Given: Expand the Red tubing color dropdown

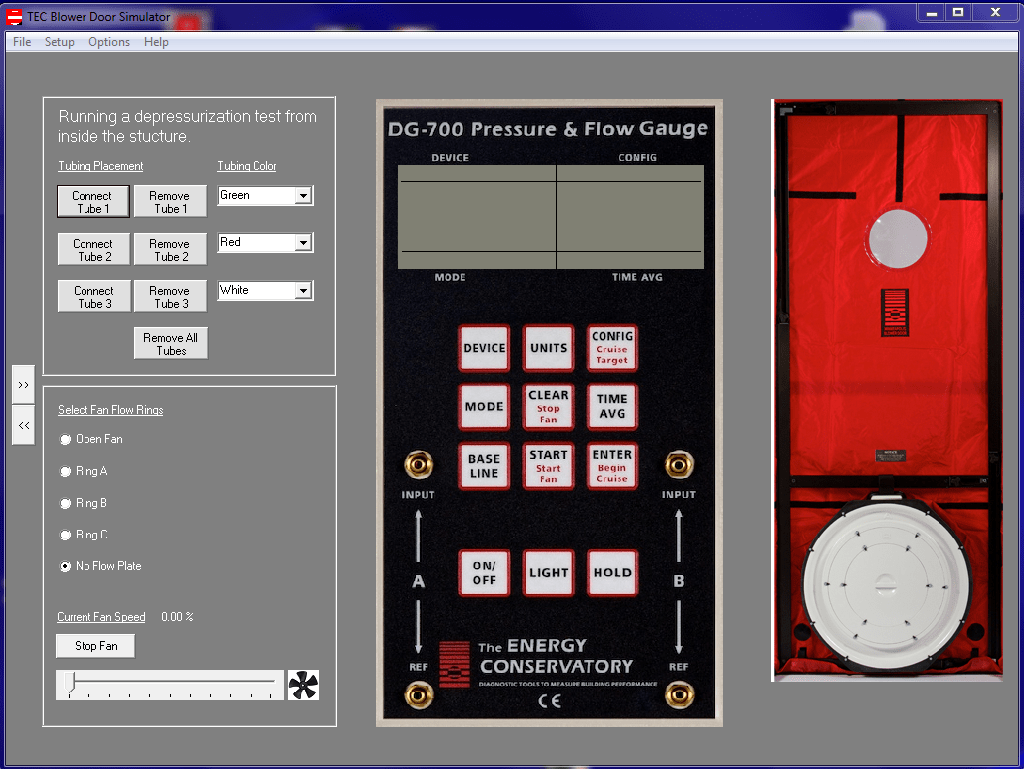Looking at the screenshot, I should pyautogui.click(x=303, y=243).
